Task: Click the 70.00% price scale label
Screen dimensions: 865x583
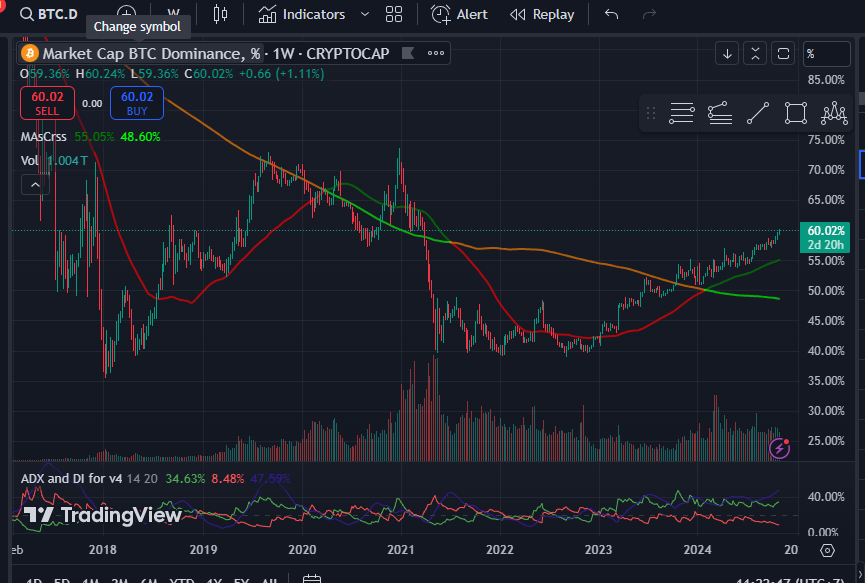Action: [x=826, y=170]
